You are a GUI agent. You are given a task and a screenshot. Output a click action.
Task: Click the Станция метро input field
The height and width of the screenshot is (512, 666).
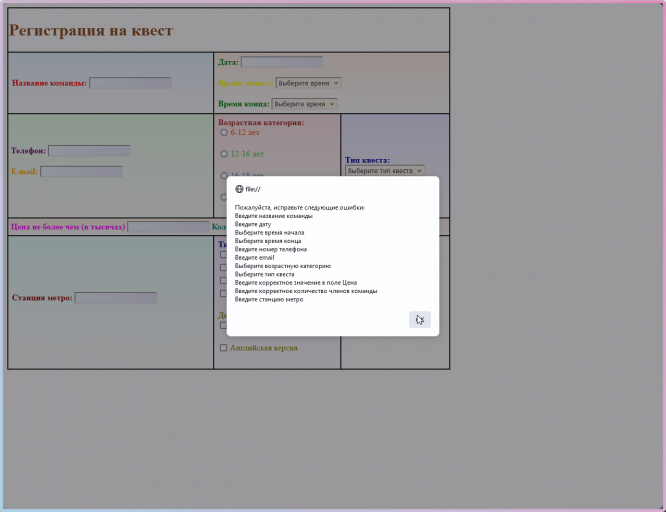coord(116,298)
